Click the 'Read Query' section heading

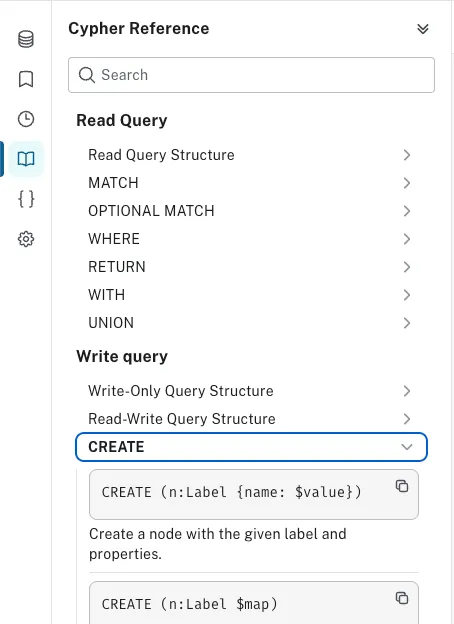[122, 120]
